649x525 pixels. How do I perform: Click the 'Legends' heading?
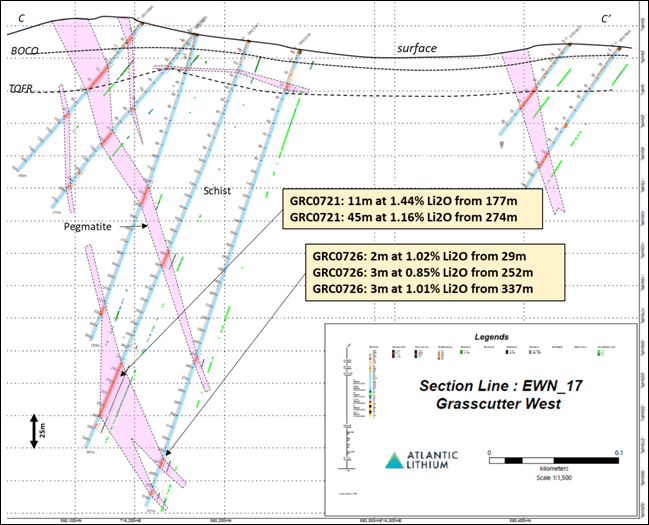[491, 337]
